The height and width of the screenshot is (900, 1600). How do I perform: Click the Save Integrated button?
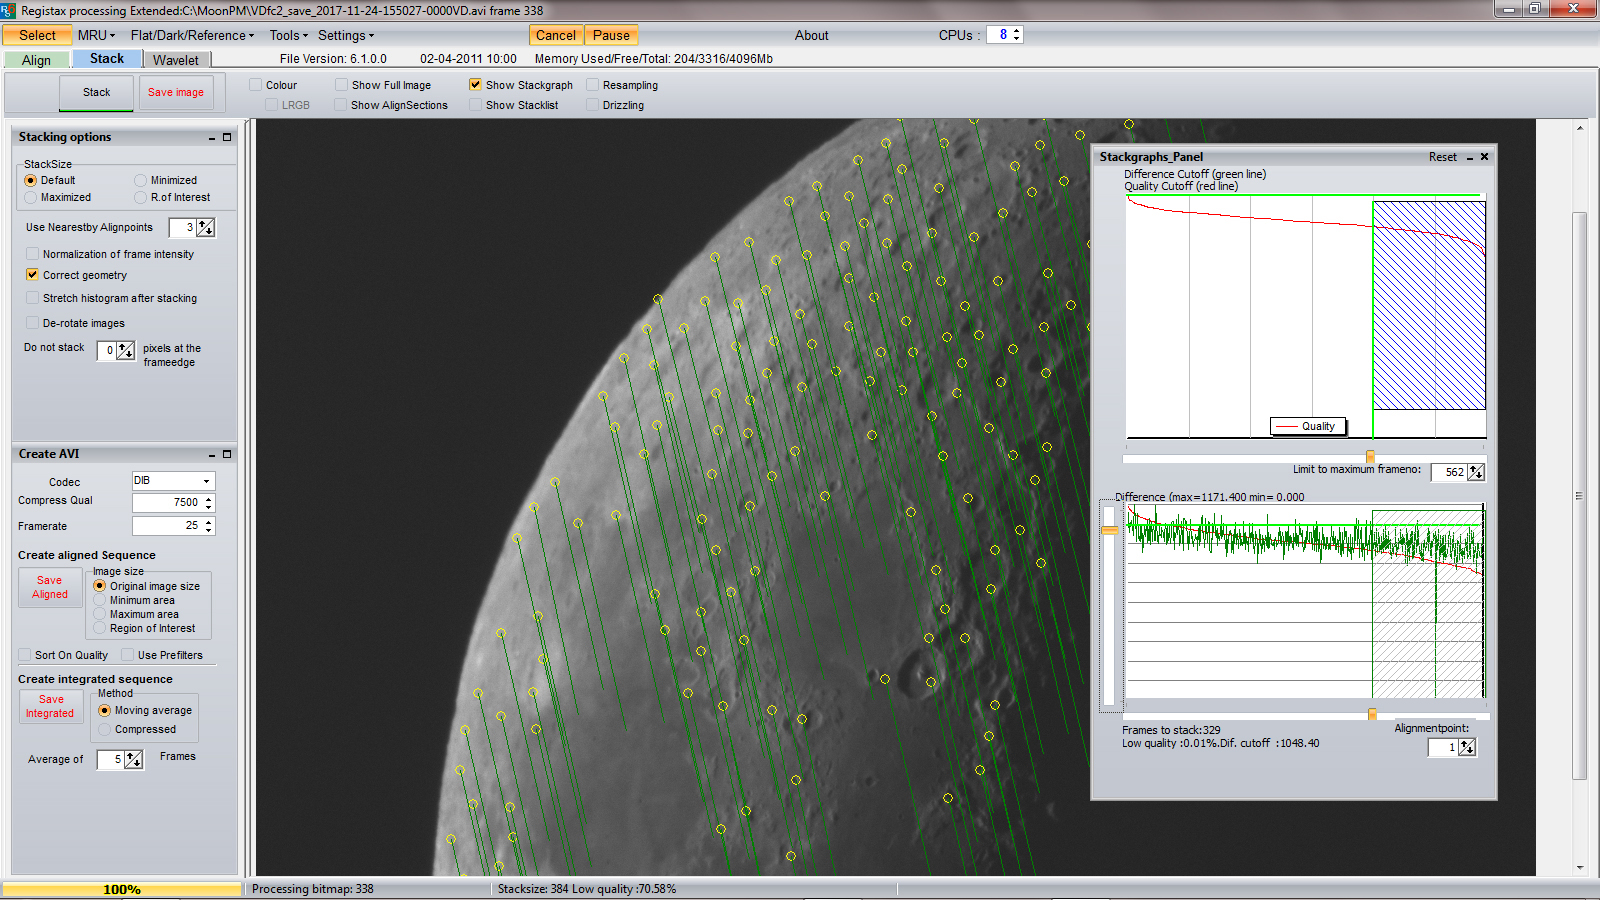pyautogui.click(x=50, y=706)
